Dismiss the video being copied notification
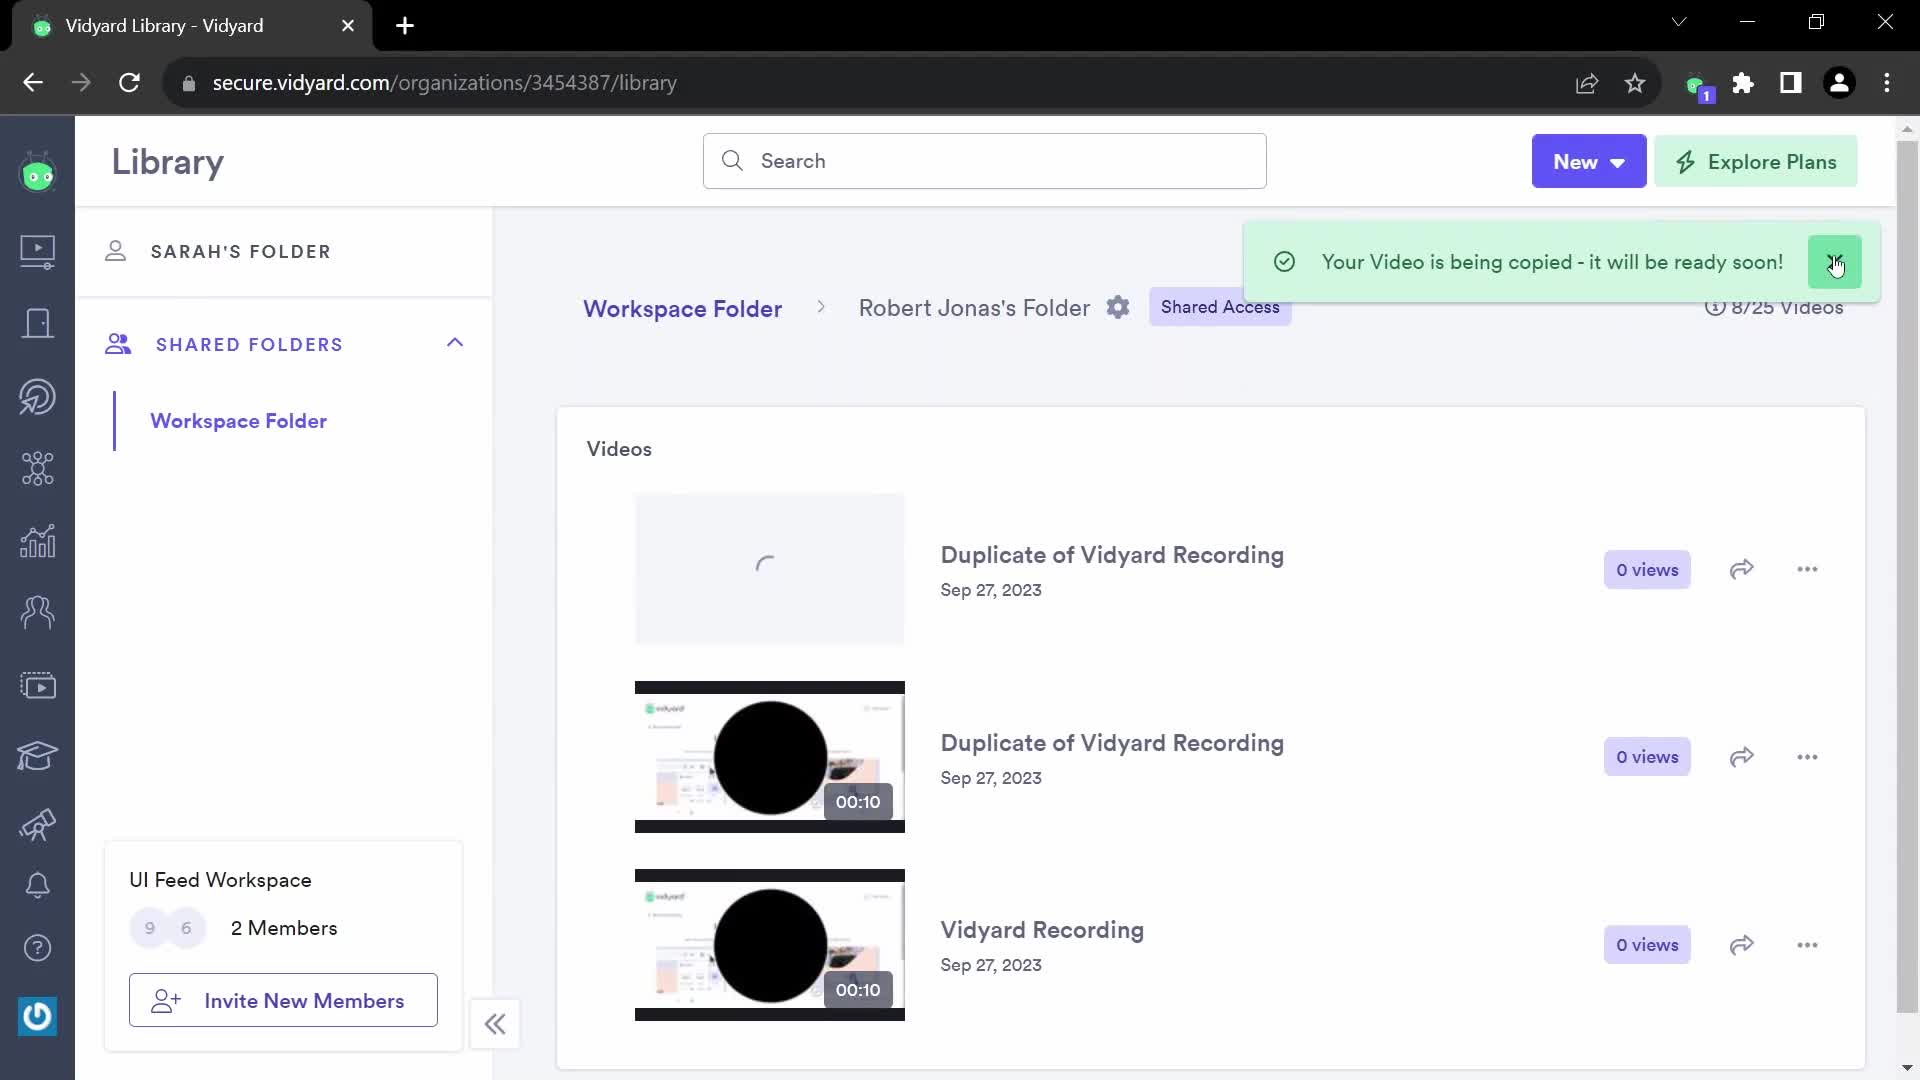 1834,262
